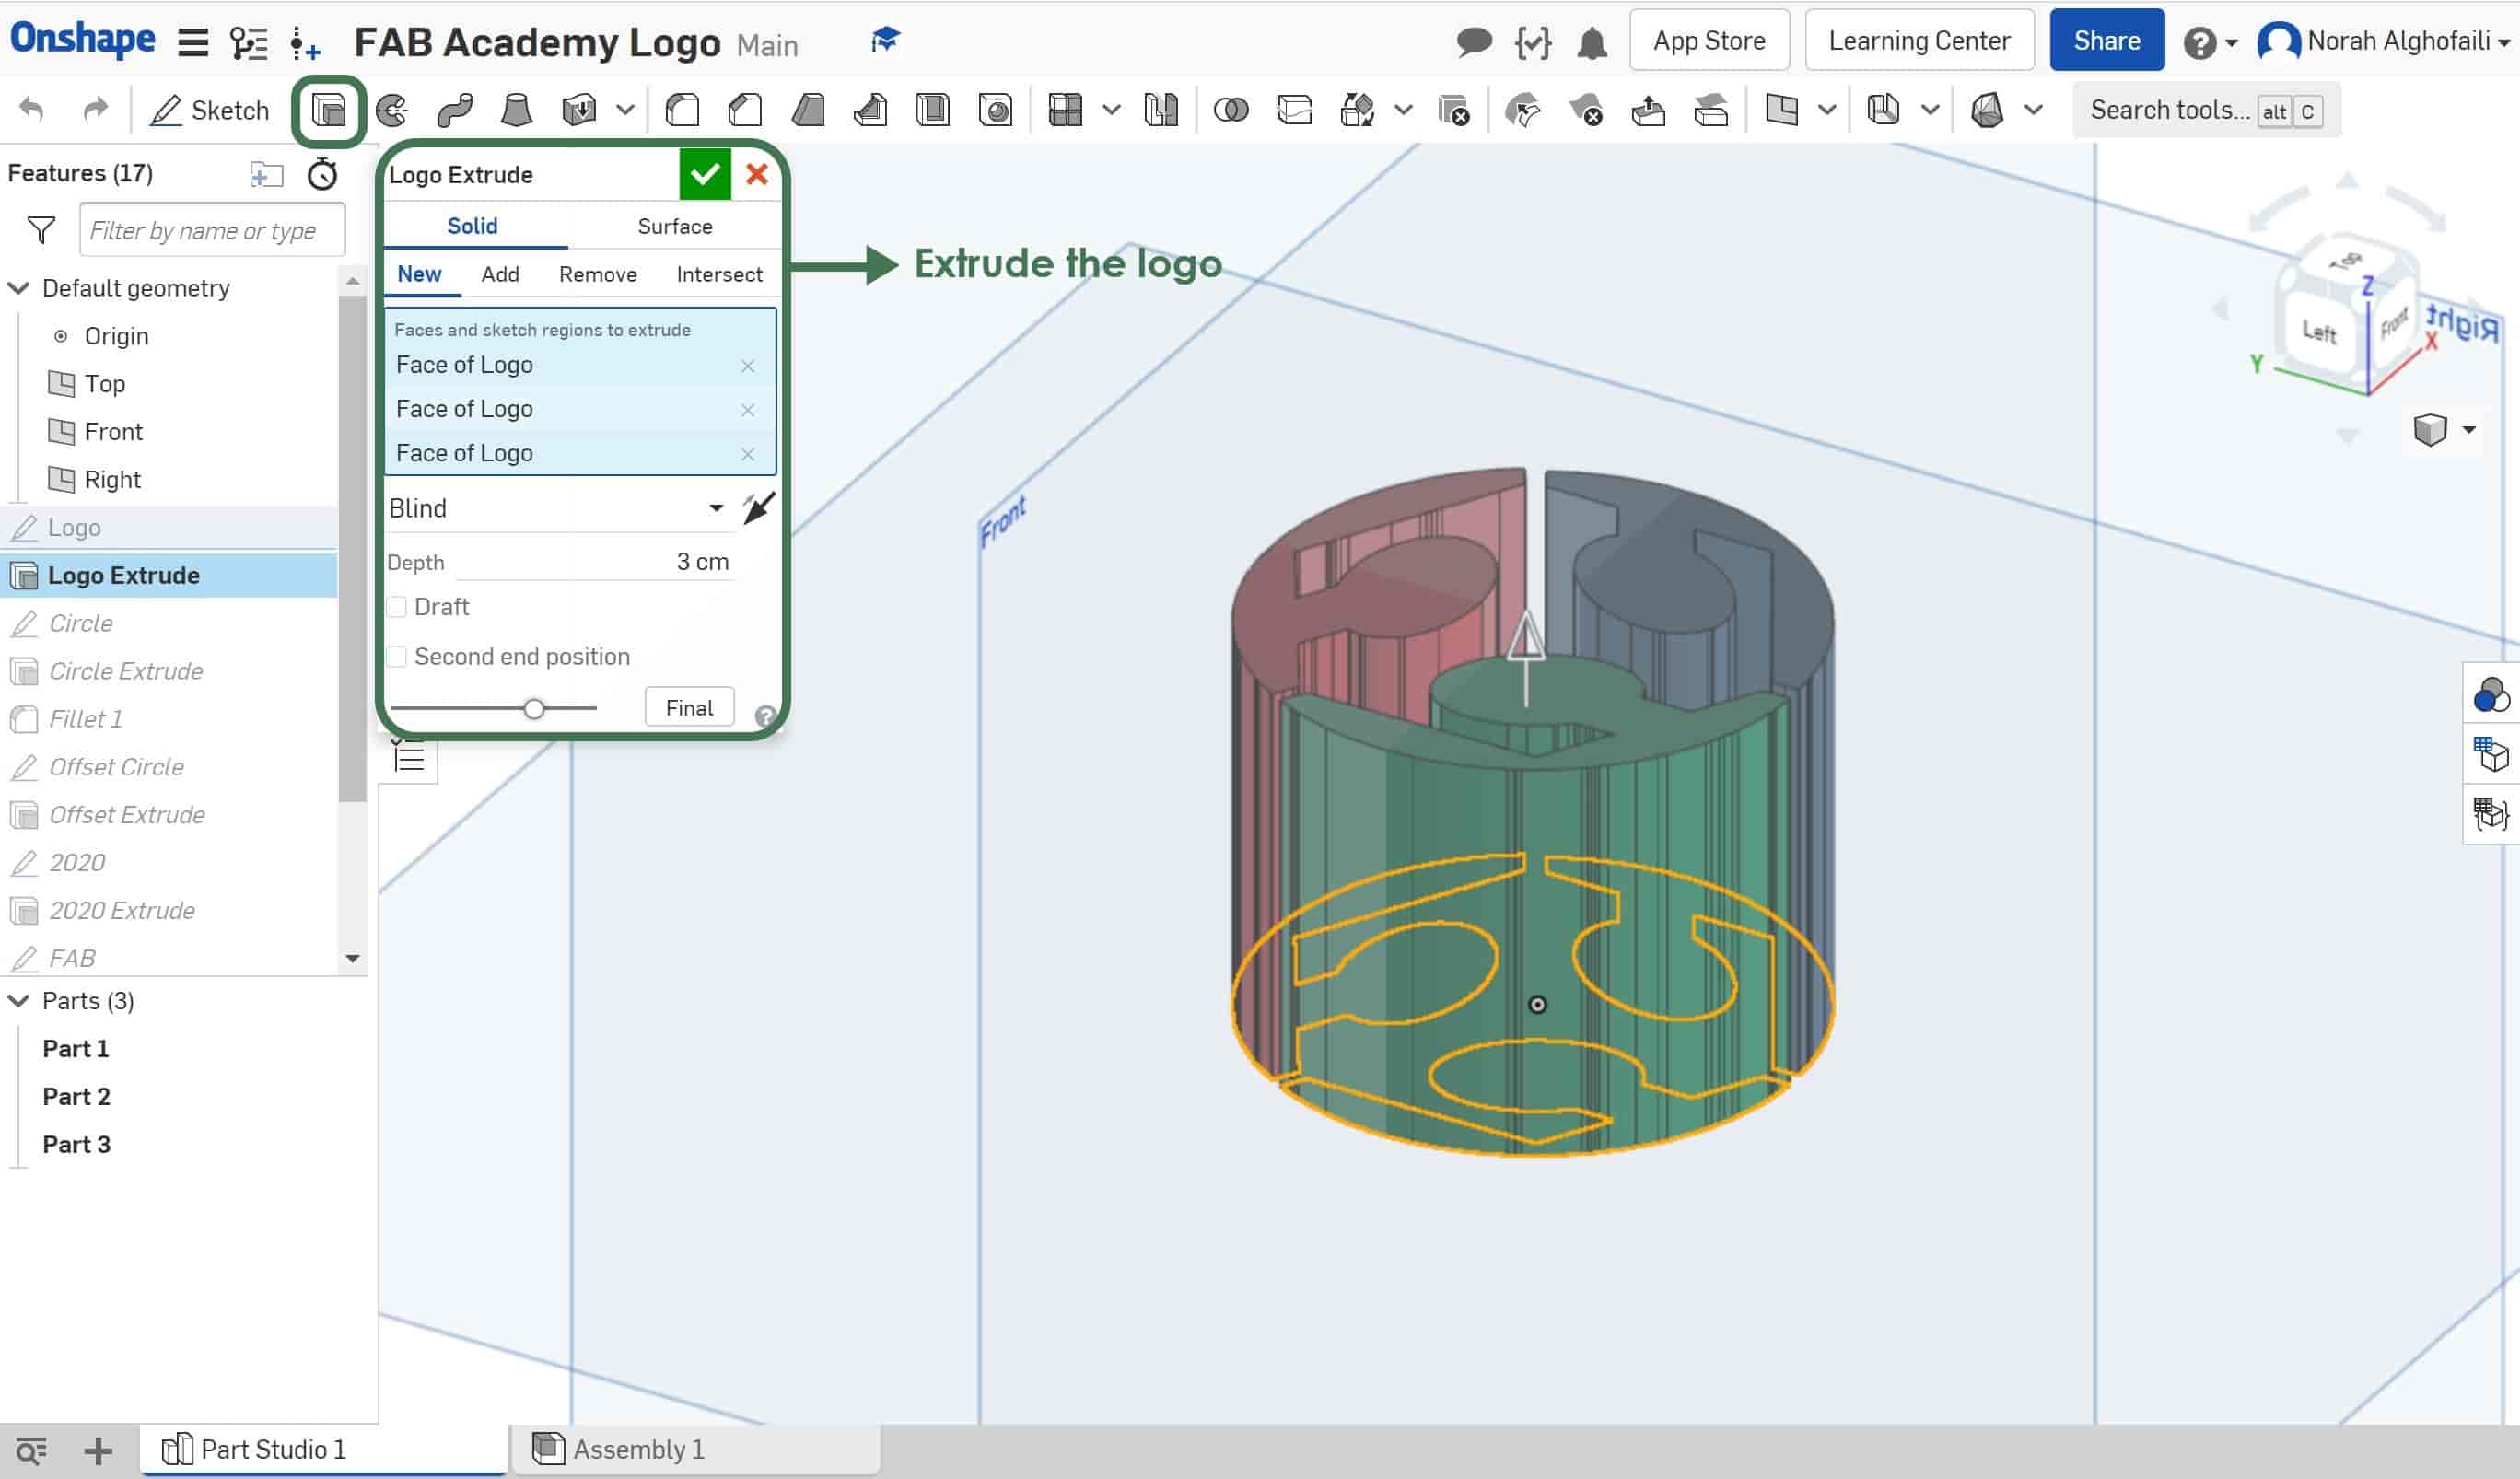This screenshot has height=1479, width=2520.
Task: Select the Move face tool
Action: (x=1648, y=110)
